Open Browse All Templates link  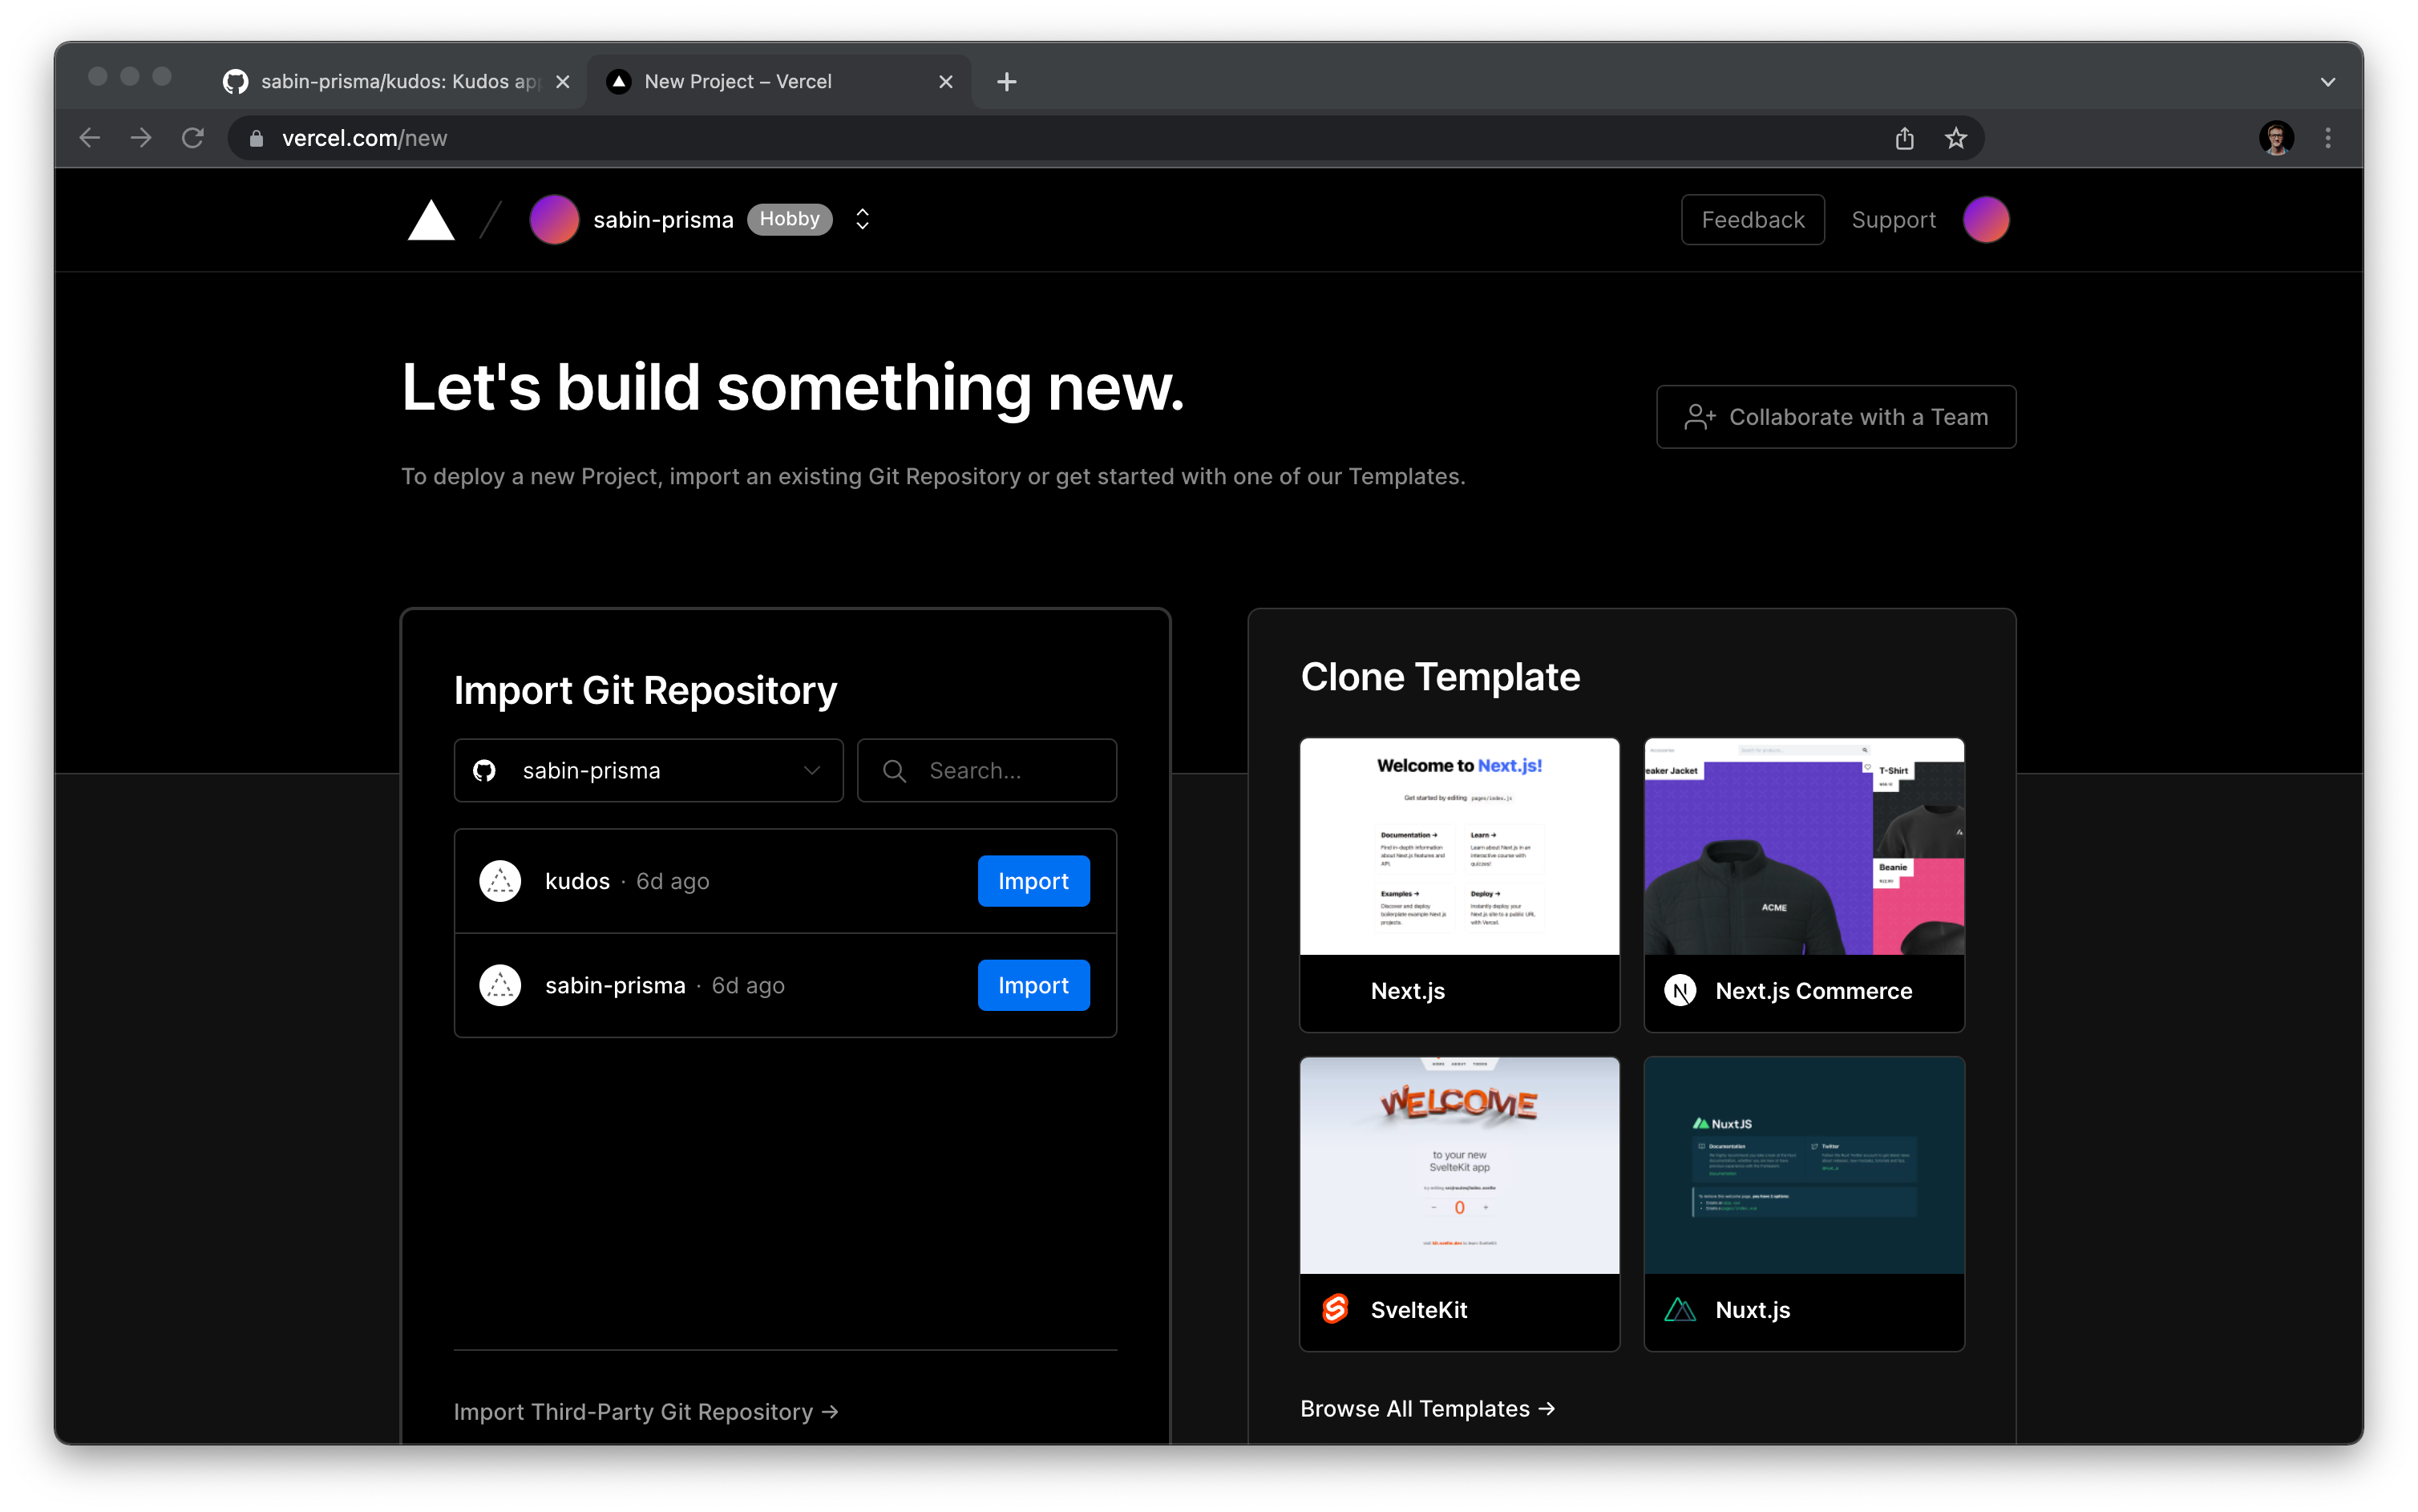click(1427, 1408)
